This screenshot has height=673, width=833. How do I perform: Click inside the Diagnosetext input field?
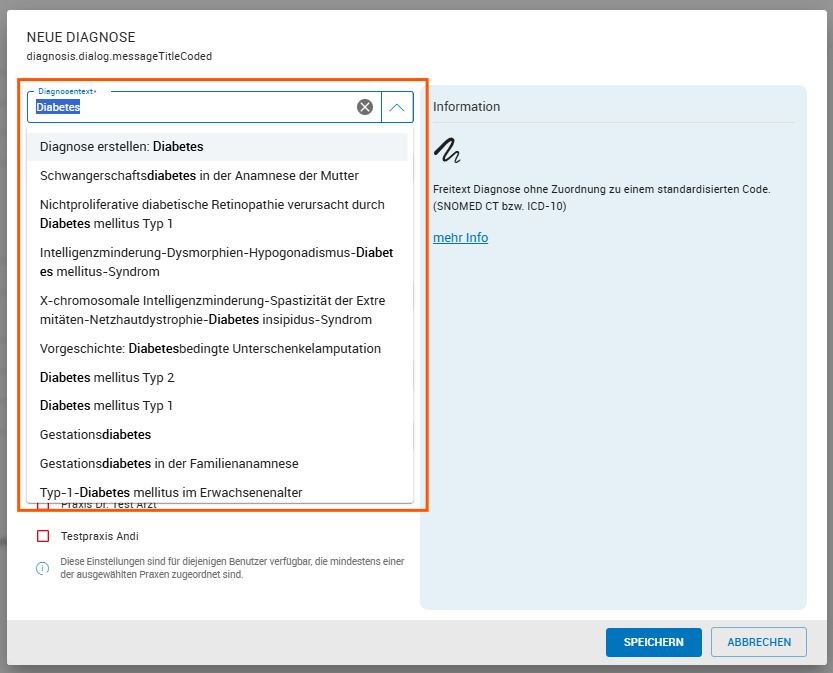coord(180,106)
